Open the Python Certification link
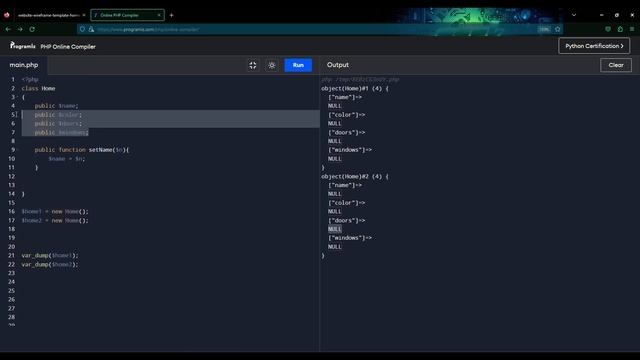The width and height of the screenshot is (640, 360). pos(594,46)
